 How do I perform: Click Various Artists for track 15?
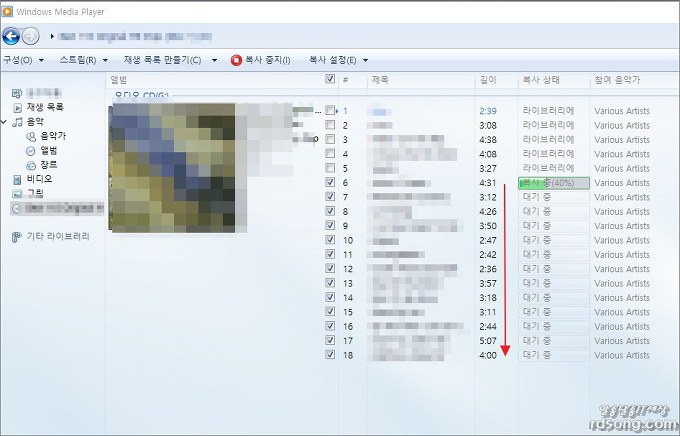622,312
